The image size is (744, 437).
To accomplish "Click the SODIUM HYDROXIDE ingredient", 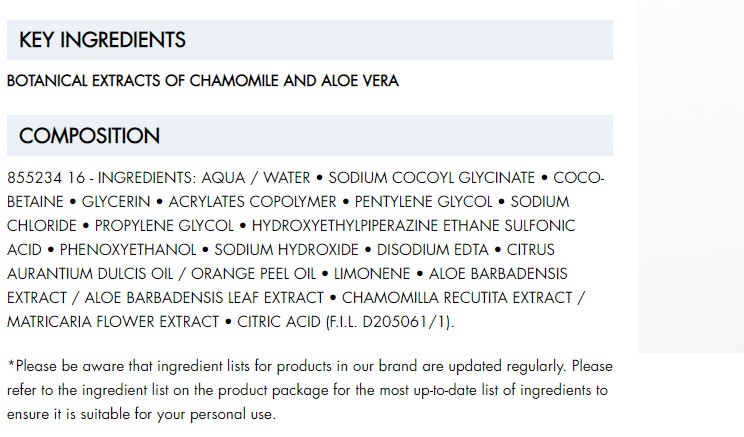I will [x=287, y=250].
